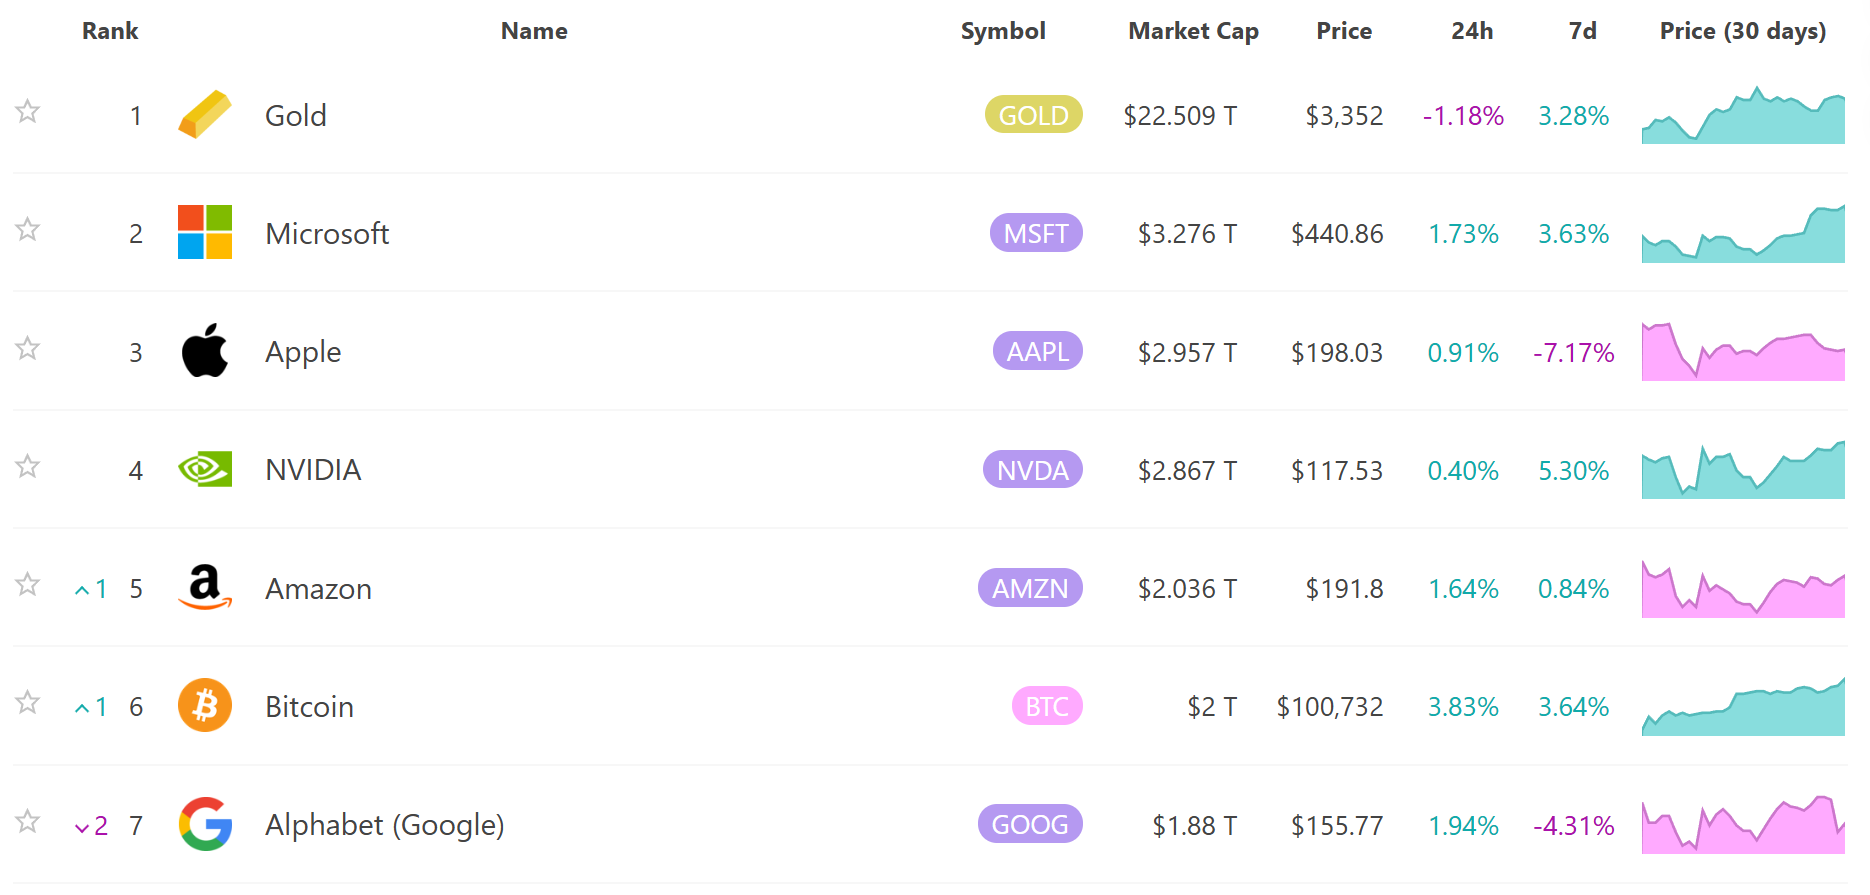Add Bitcoin to favorites with star
This screenshot has height=895, width=1870.
(28, 702)
